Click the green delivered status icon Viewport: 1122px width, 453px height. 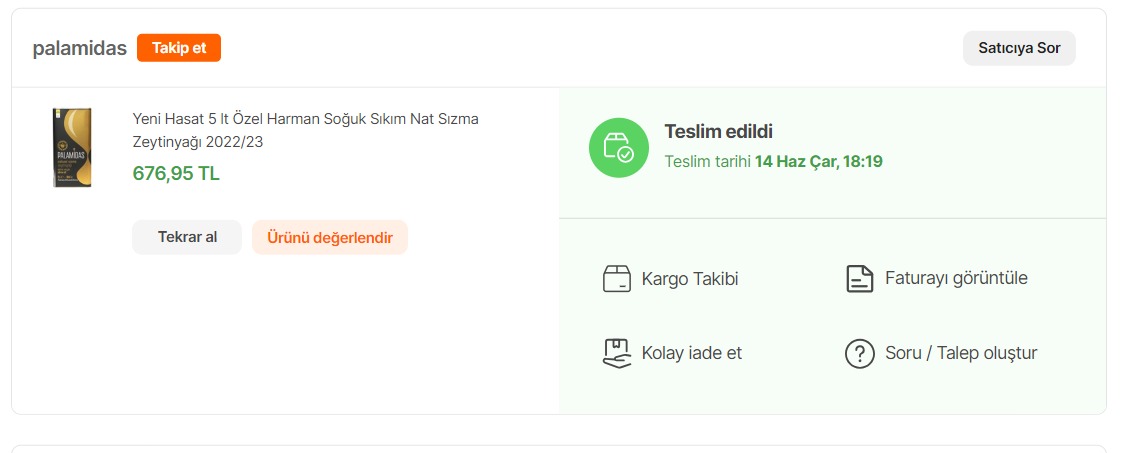click(x=618, y=147)
